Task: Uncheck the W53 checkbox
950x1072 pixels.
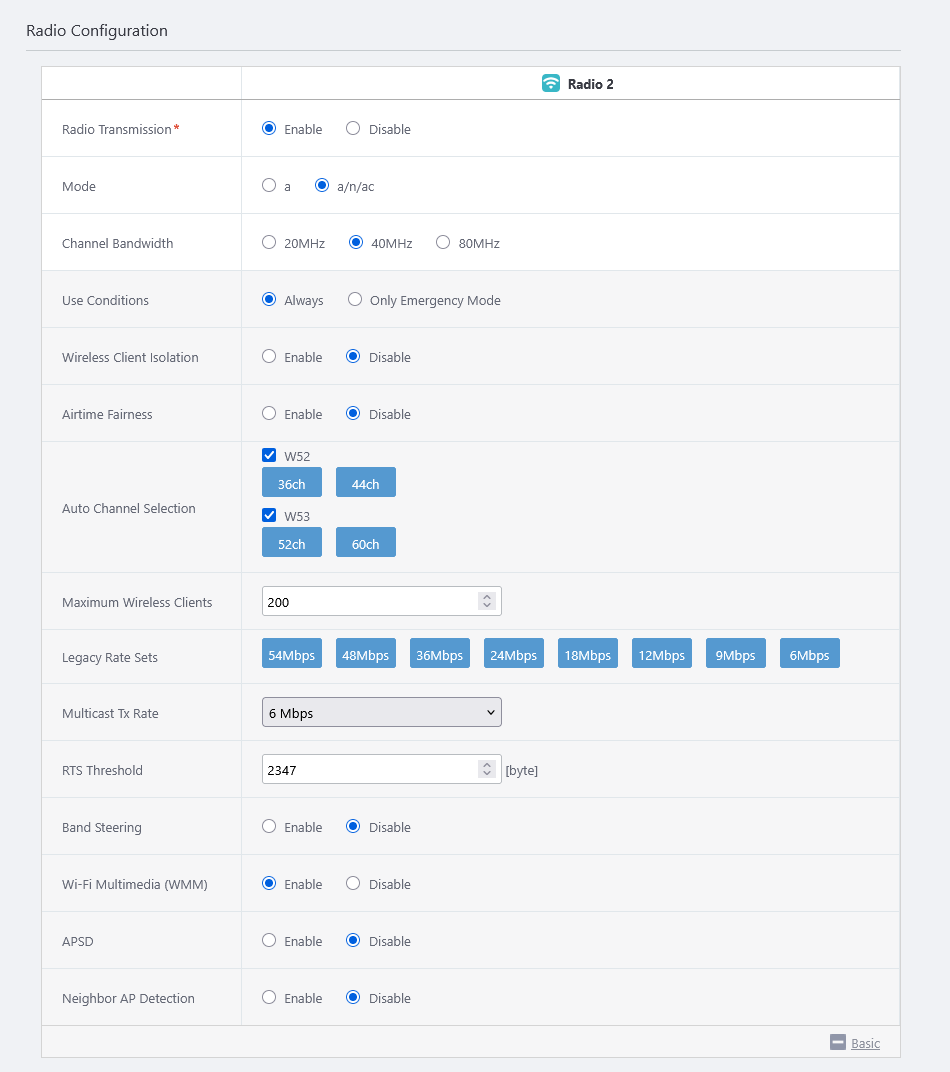Action: (x=269, y=515)
